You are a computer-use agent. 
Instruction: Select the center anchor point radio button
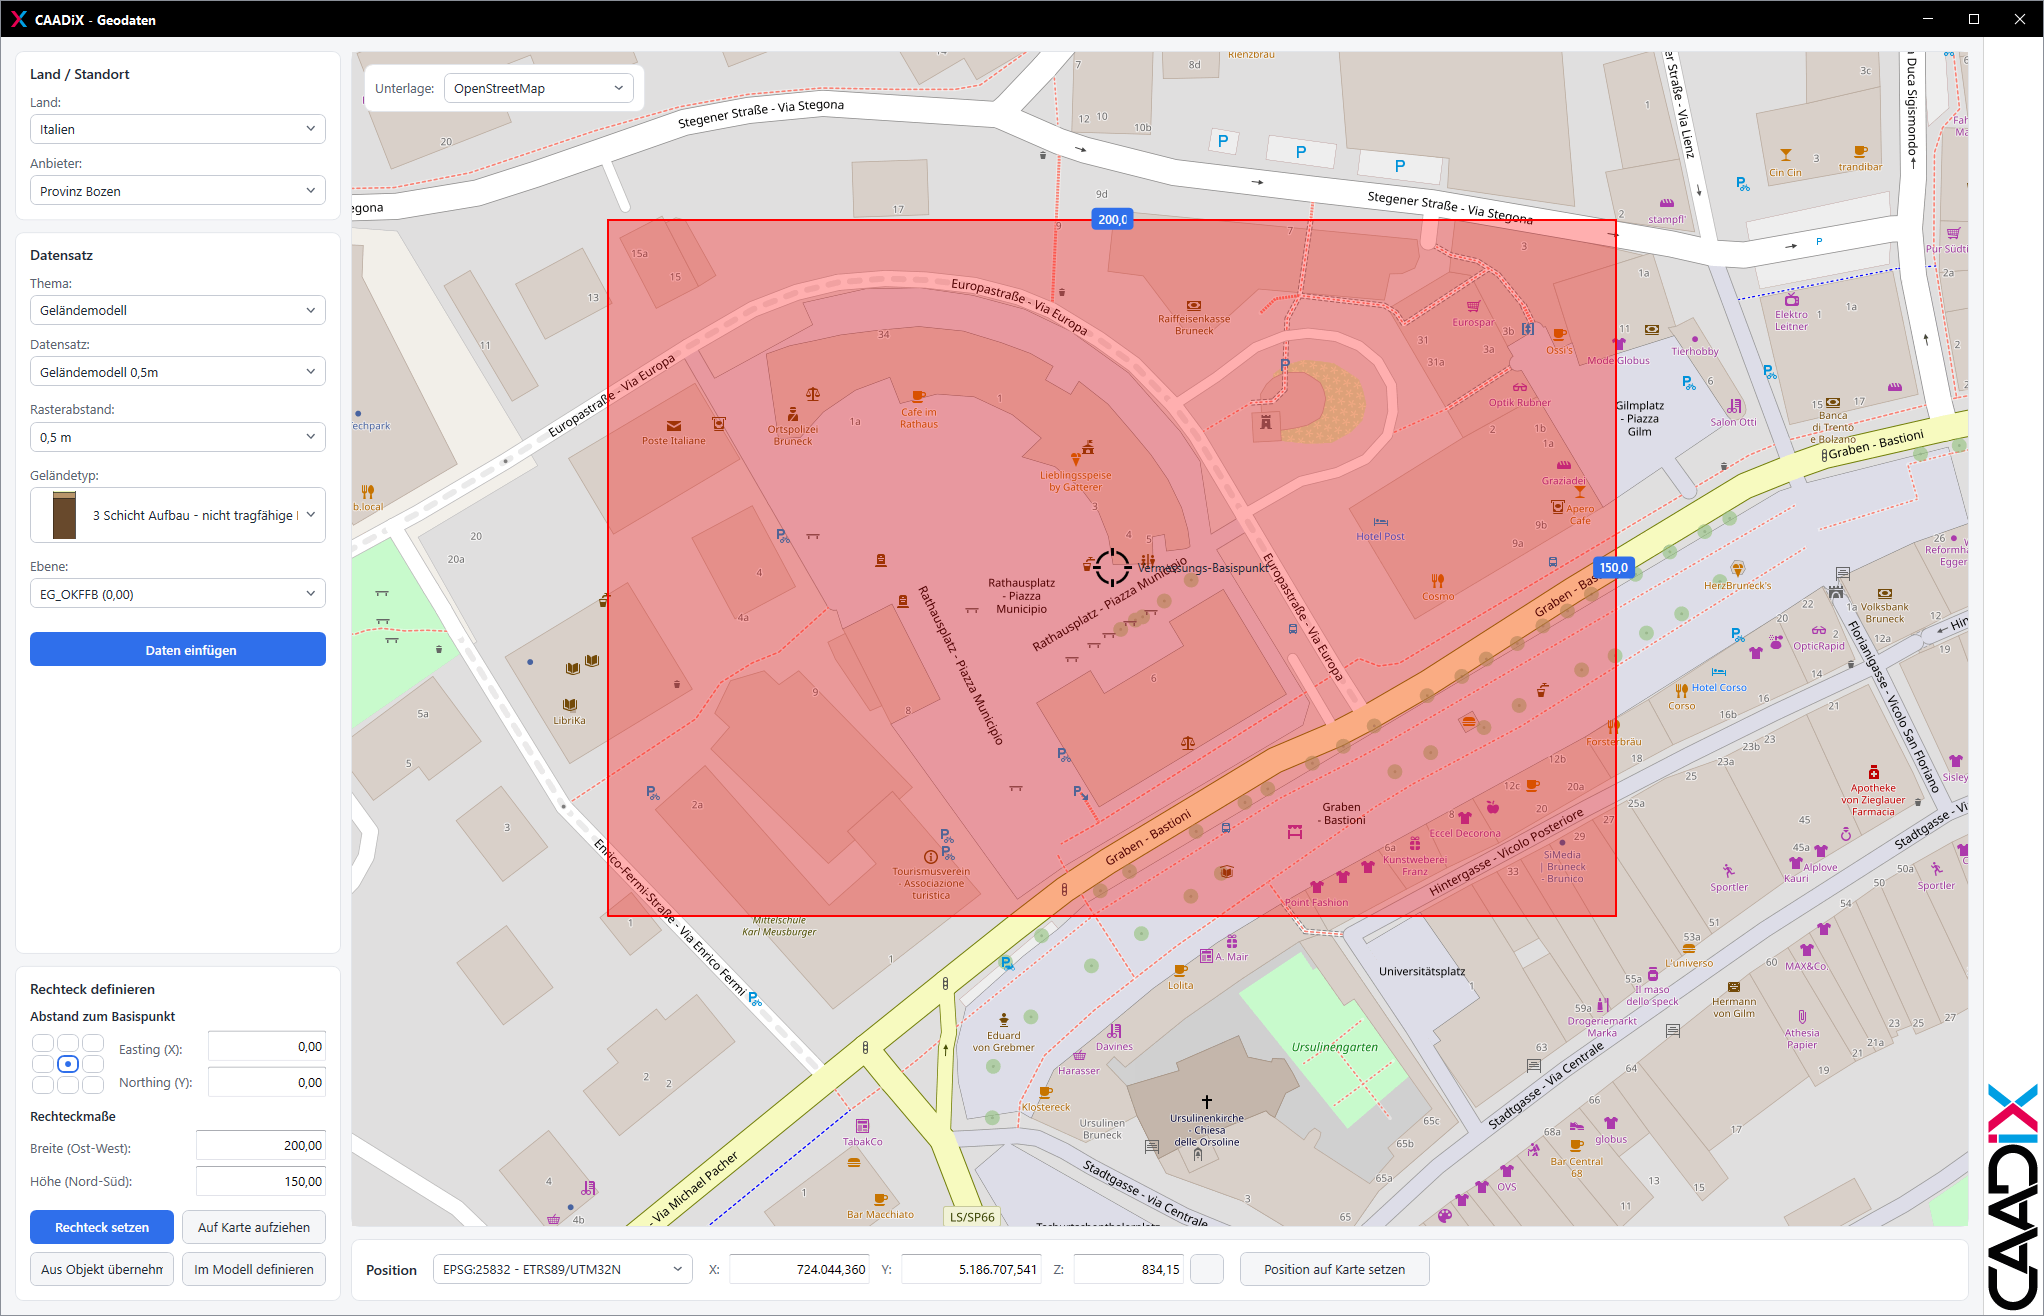[68, 1064]
